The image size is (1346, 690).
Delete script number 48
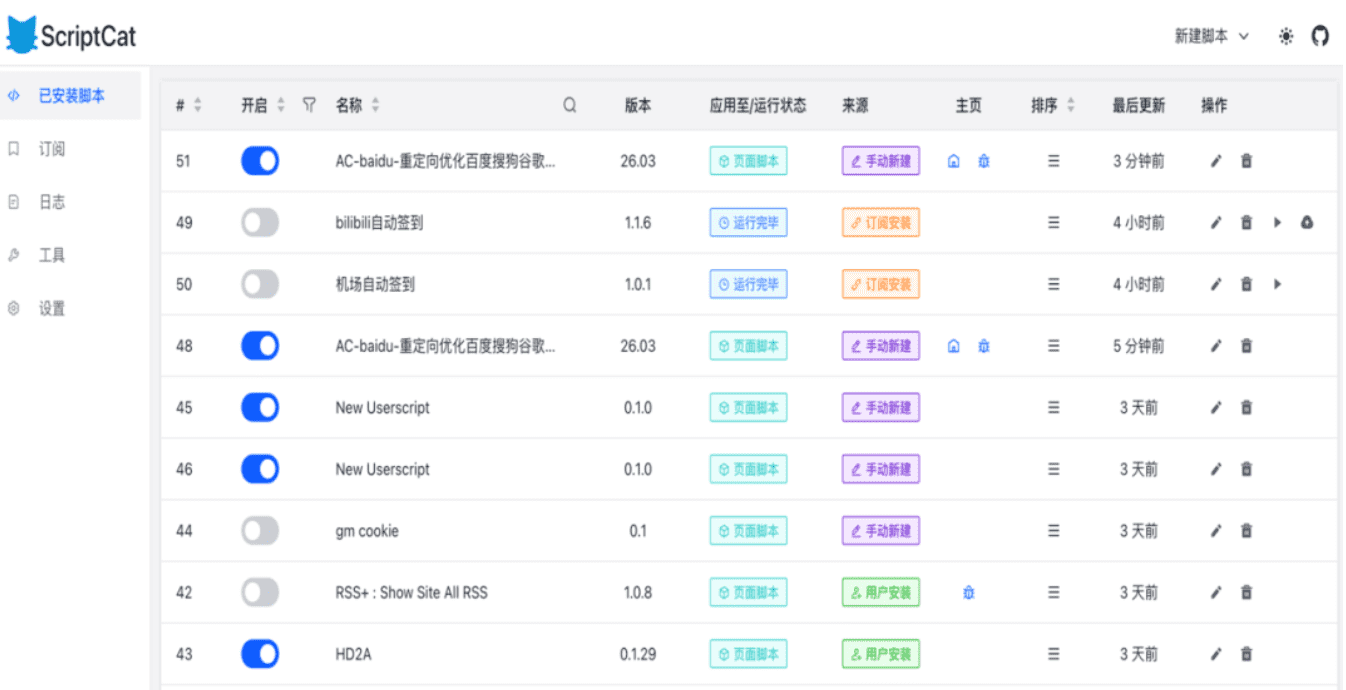1246,346
